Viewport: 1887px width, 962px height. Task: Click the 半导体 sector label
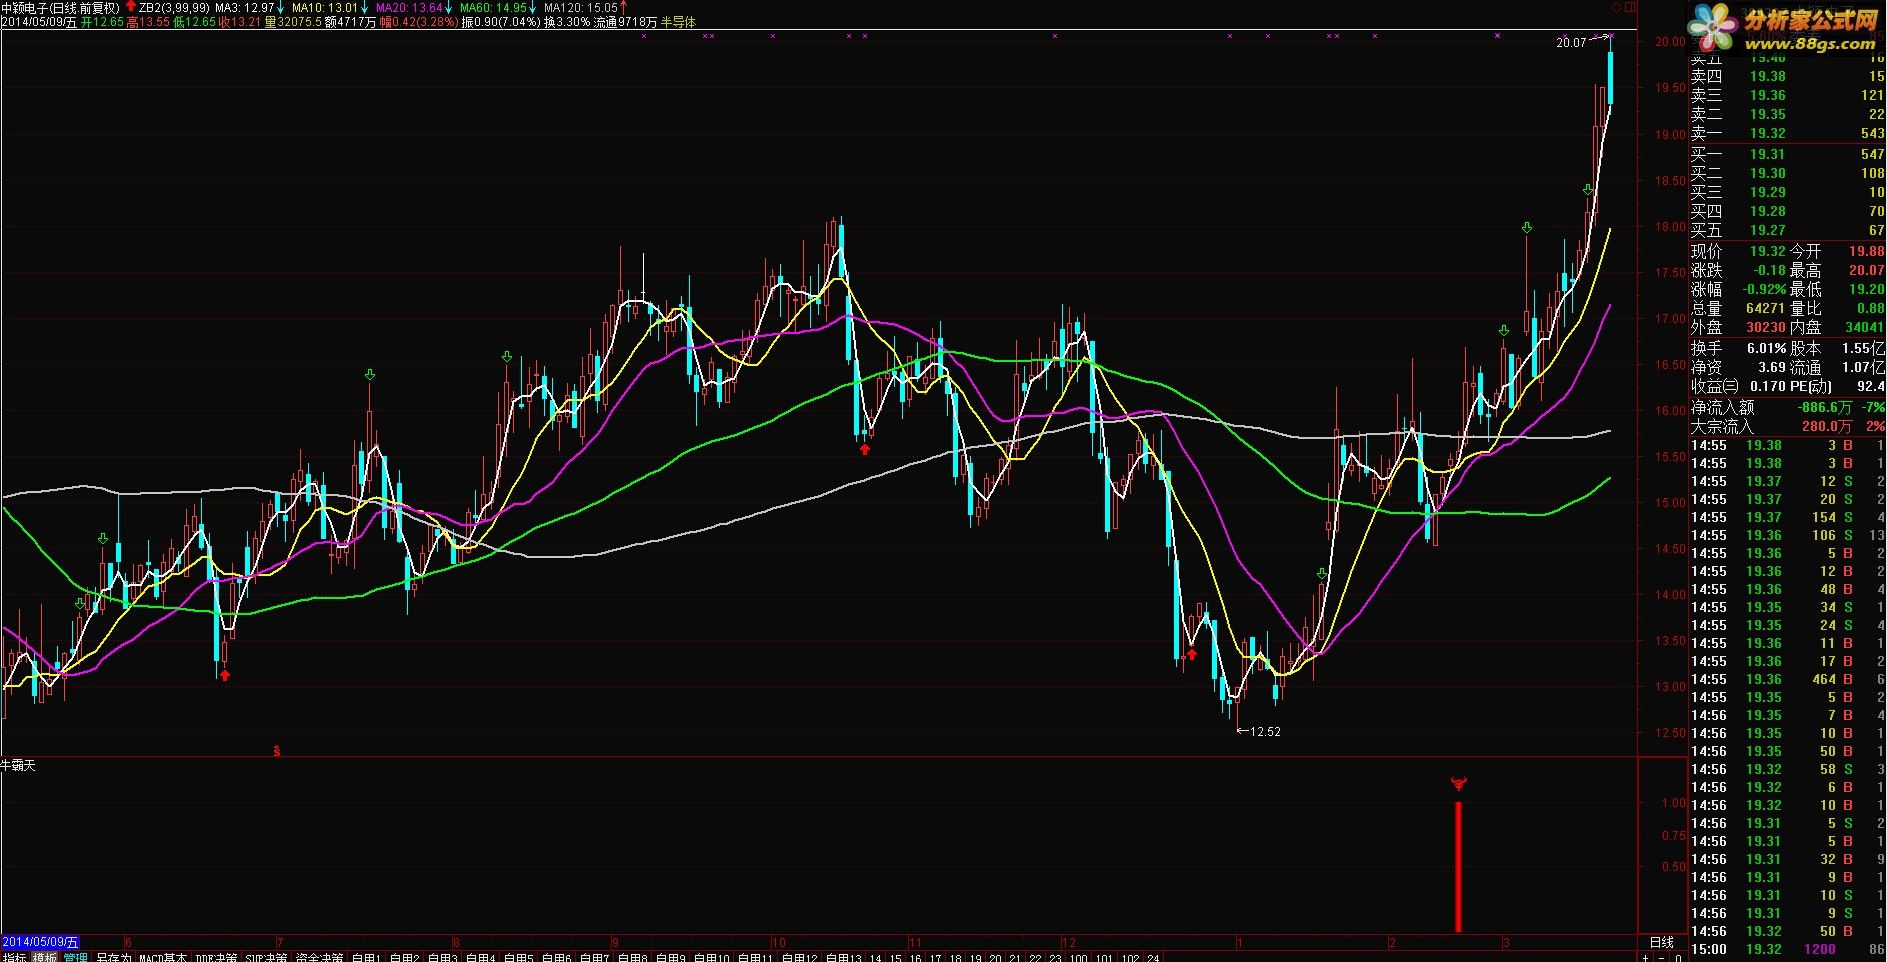click(678, 21)
